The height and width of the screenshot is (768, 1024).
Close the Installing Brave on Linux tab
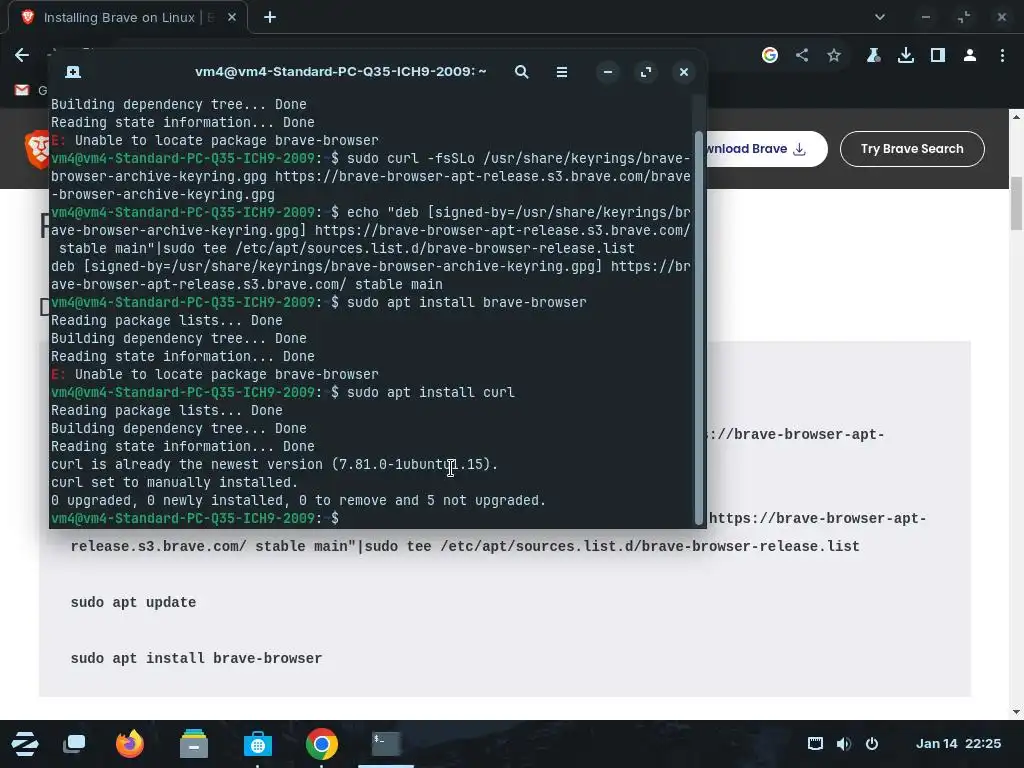pos(232,18)
